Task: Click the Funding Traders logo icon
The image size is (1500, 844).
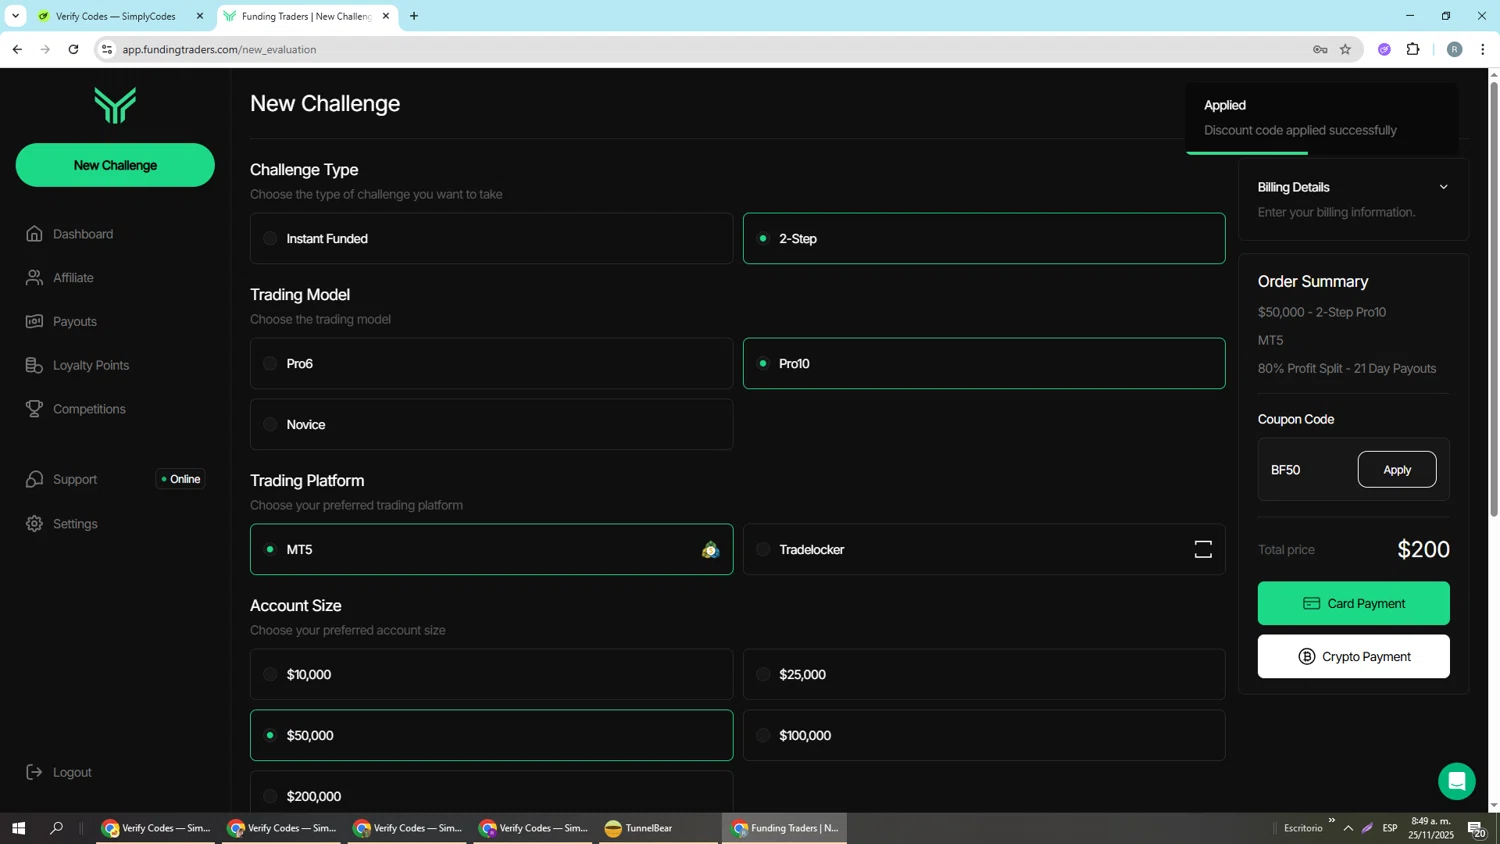Action: 115,105
